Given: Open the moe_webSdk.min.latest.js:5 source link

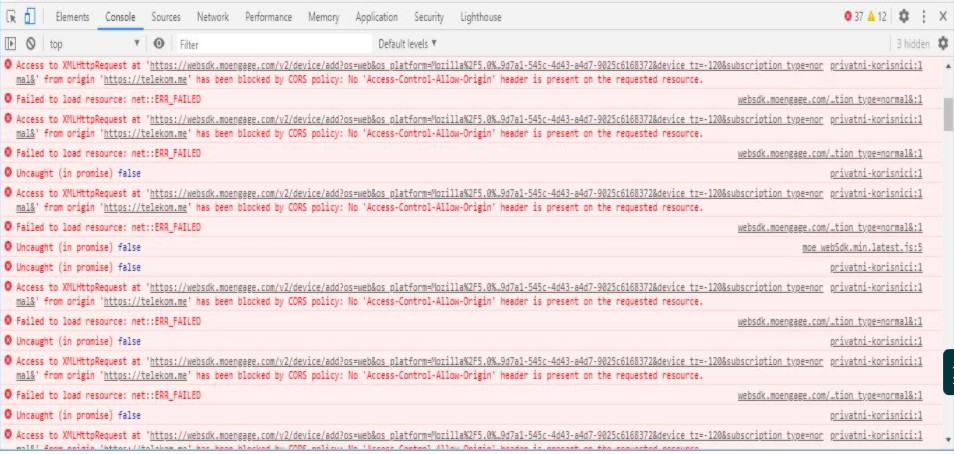Looking at the screenshot, I should click(x=864, y=247).
